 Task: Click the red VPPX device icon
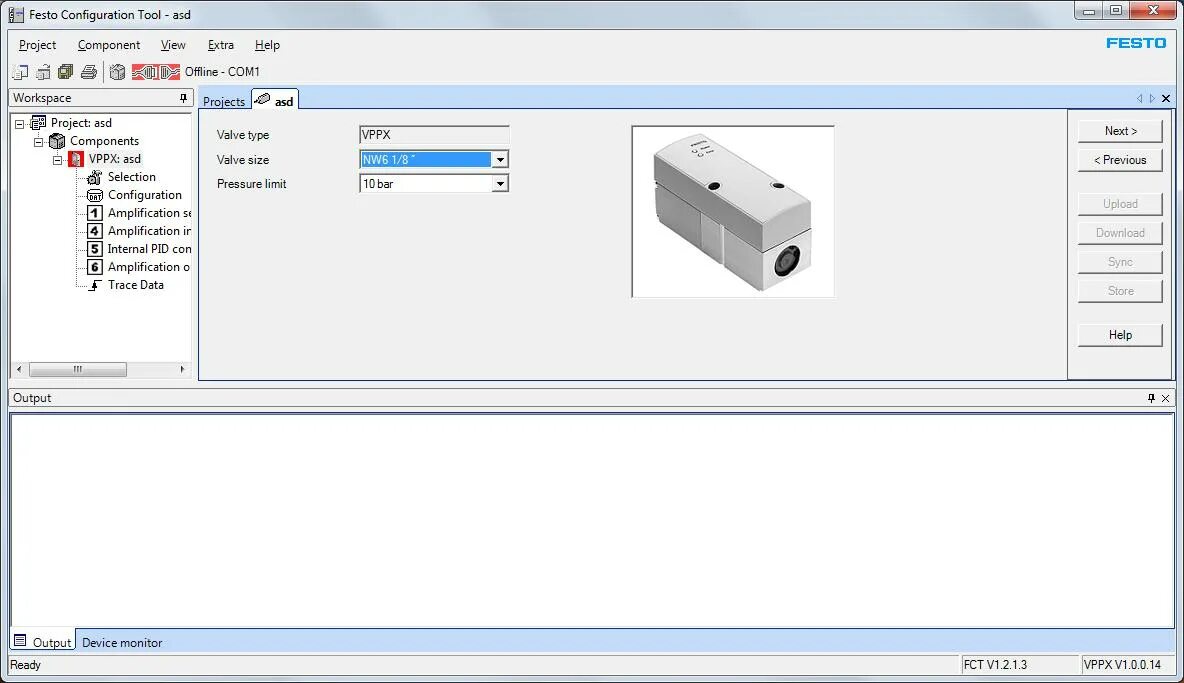pos(76,159)
